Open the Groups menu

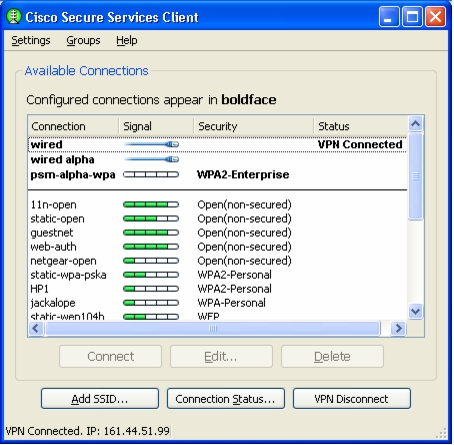point(83,40)
